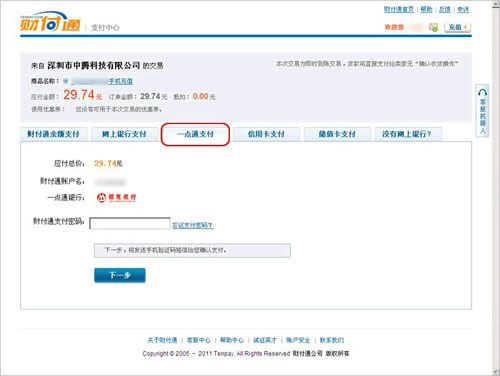The height and width of the screenshot is (376, 500).
Task: Switch to the 网上银行支付 tab
Action: (x=124, y=134)
